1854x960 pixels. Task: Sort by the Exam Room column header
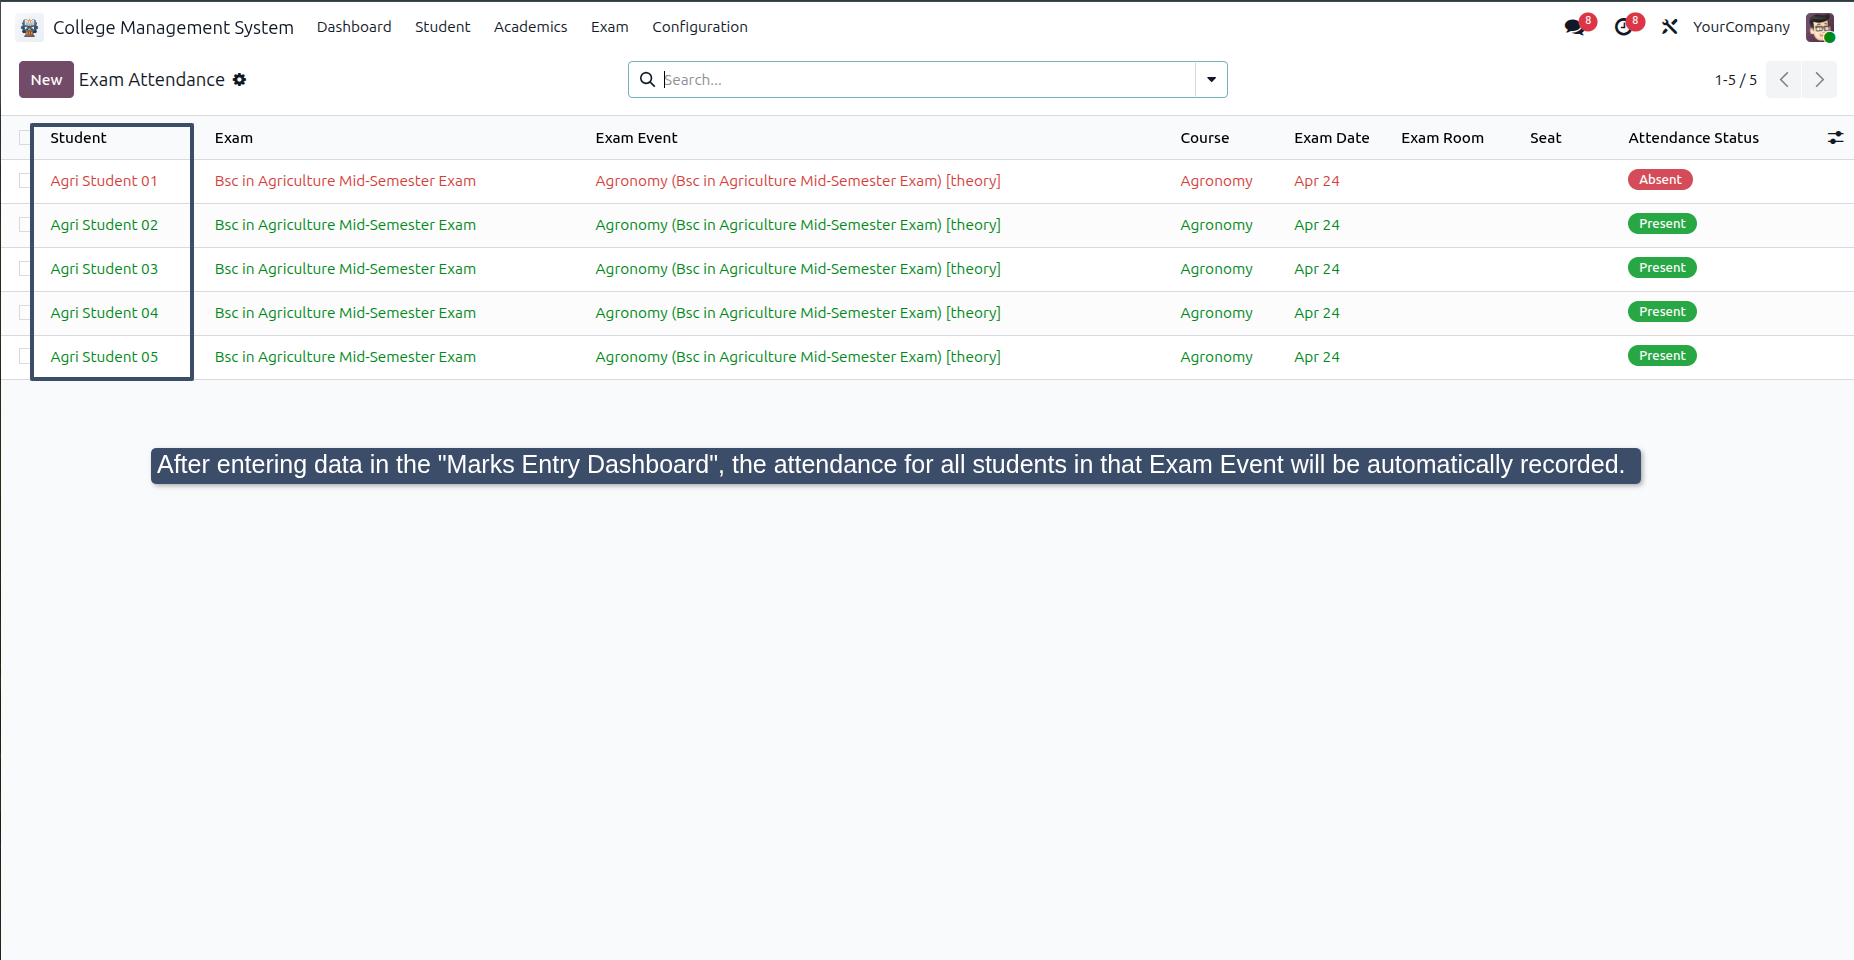[1442, 138]
